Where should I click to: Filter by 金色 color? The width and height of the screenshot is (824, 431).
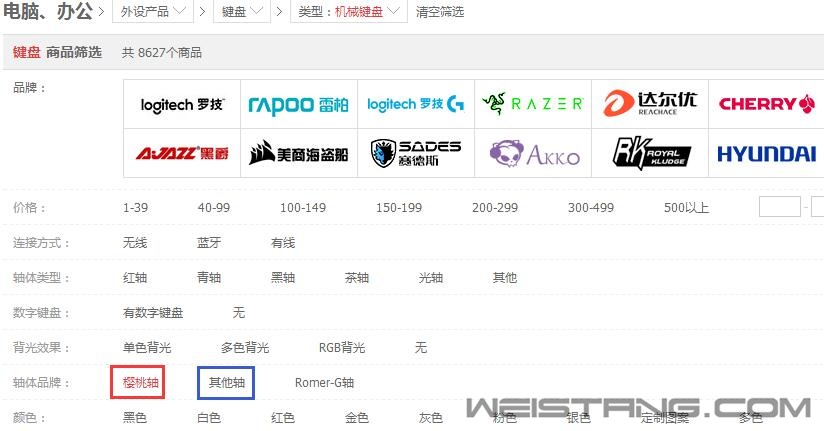point(357,418)
